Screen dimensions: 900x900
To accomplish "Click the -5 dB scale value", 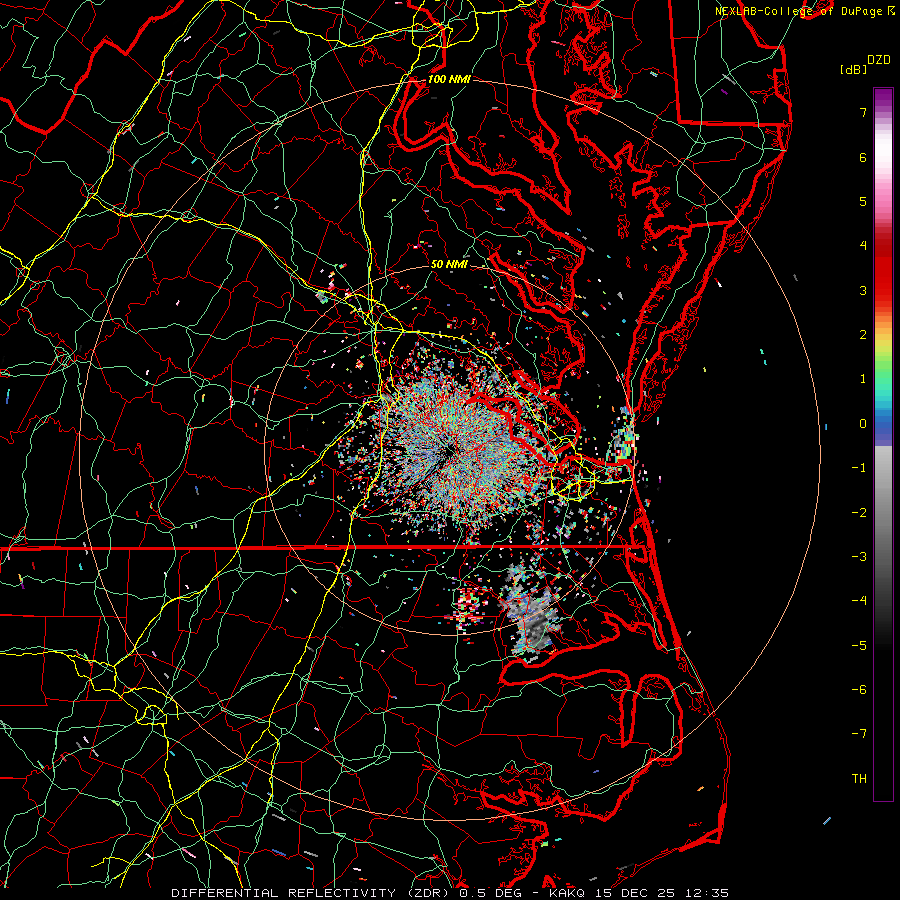I will coord(859,646).
